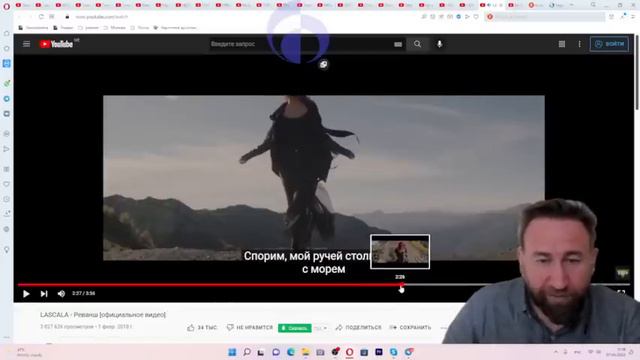
Task: Switch to the active playing-audio tab
Action: point(492,5)
